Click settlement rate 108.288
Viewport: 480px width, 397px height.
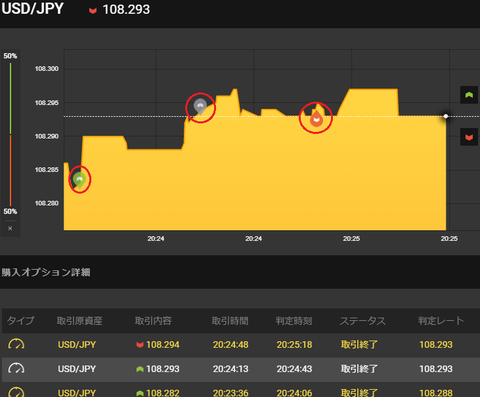click(x=436, y=393)
